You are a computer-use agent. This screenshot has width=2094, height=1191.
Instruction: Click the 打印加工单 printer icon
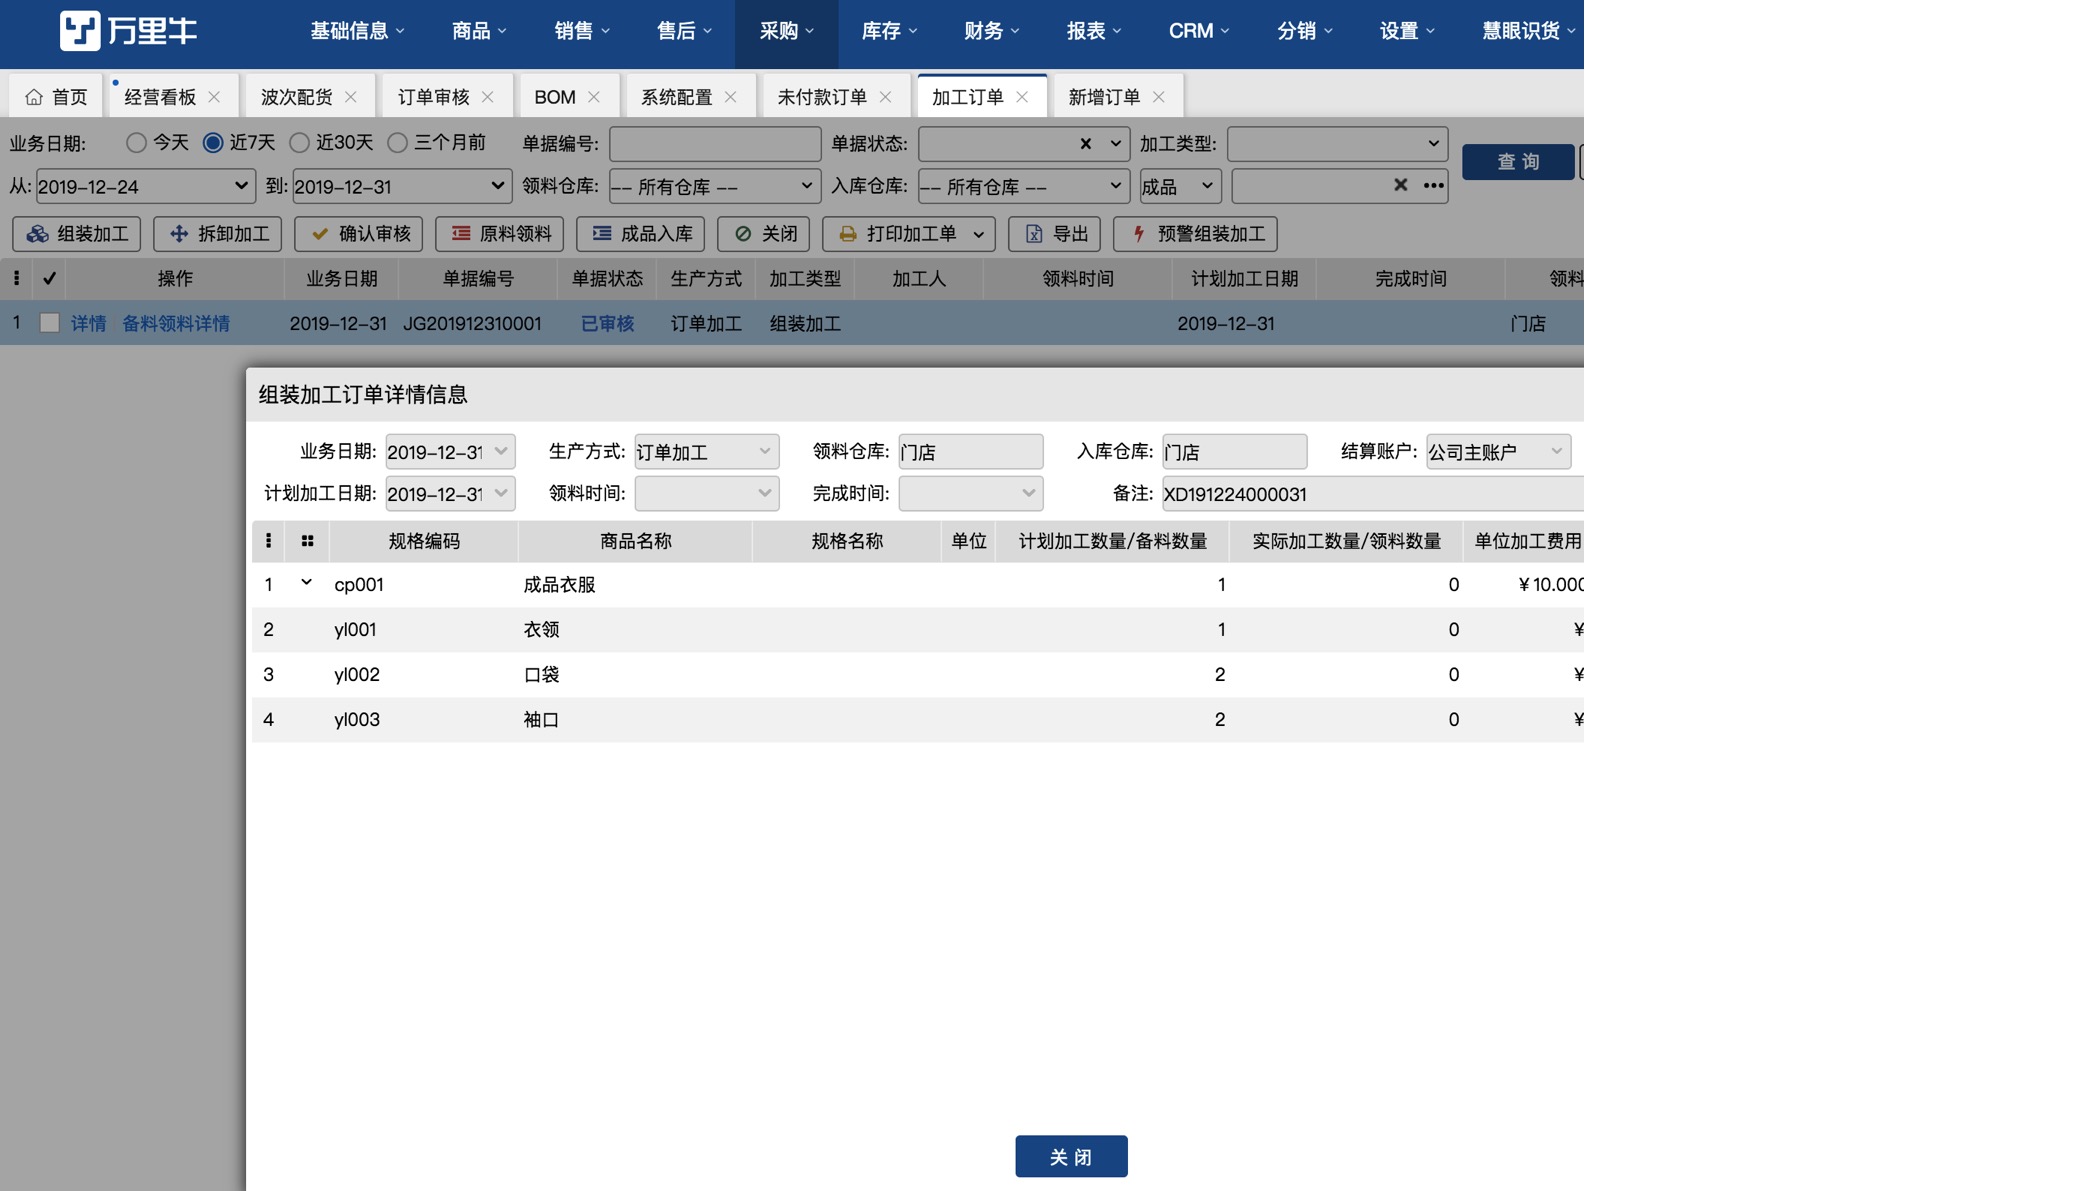click(x=848, y=234)
